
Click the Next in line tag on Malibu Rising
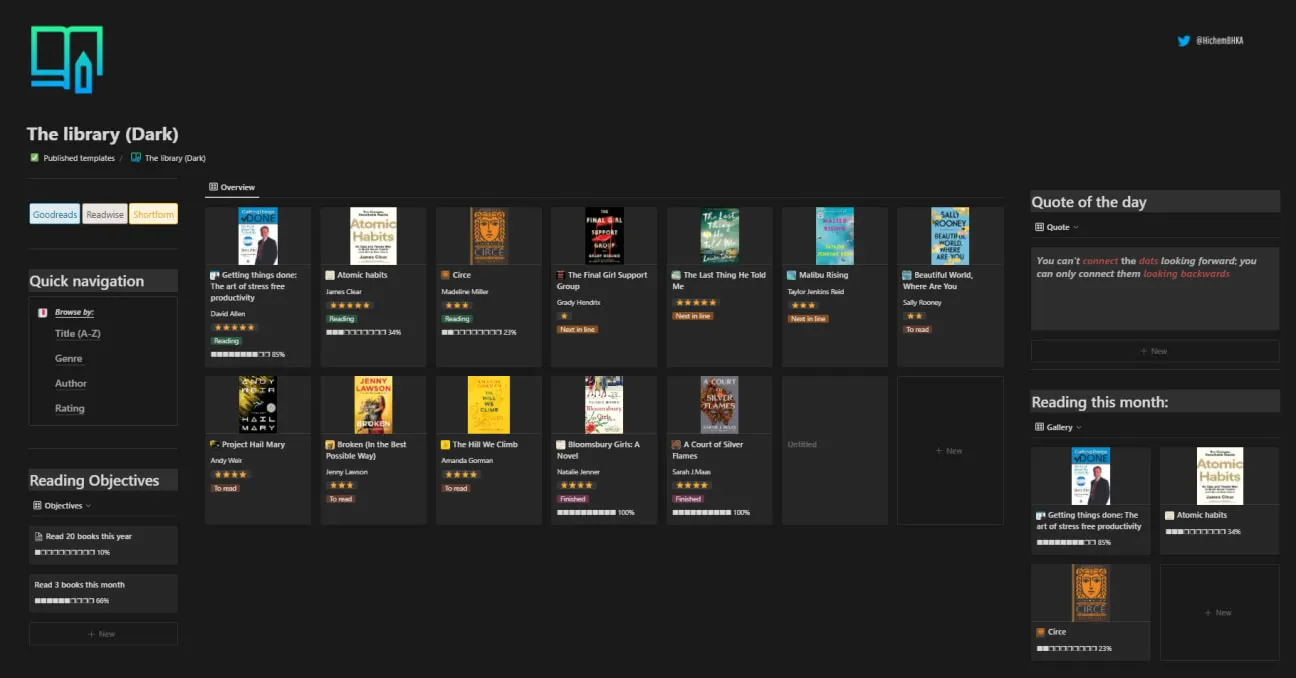coord(808,319)
